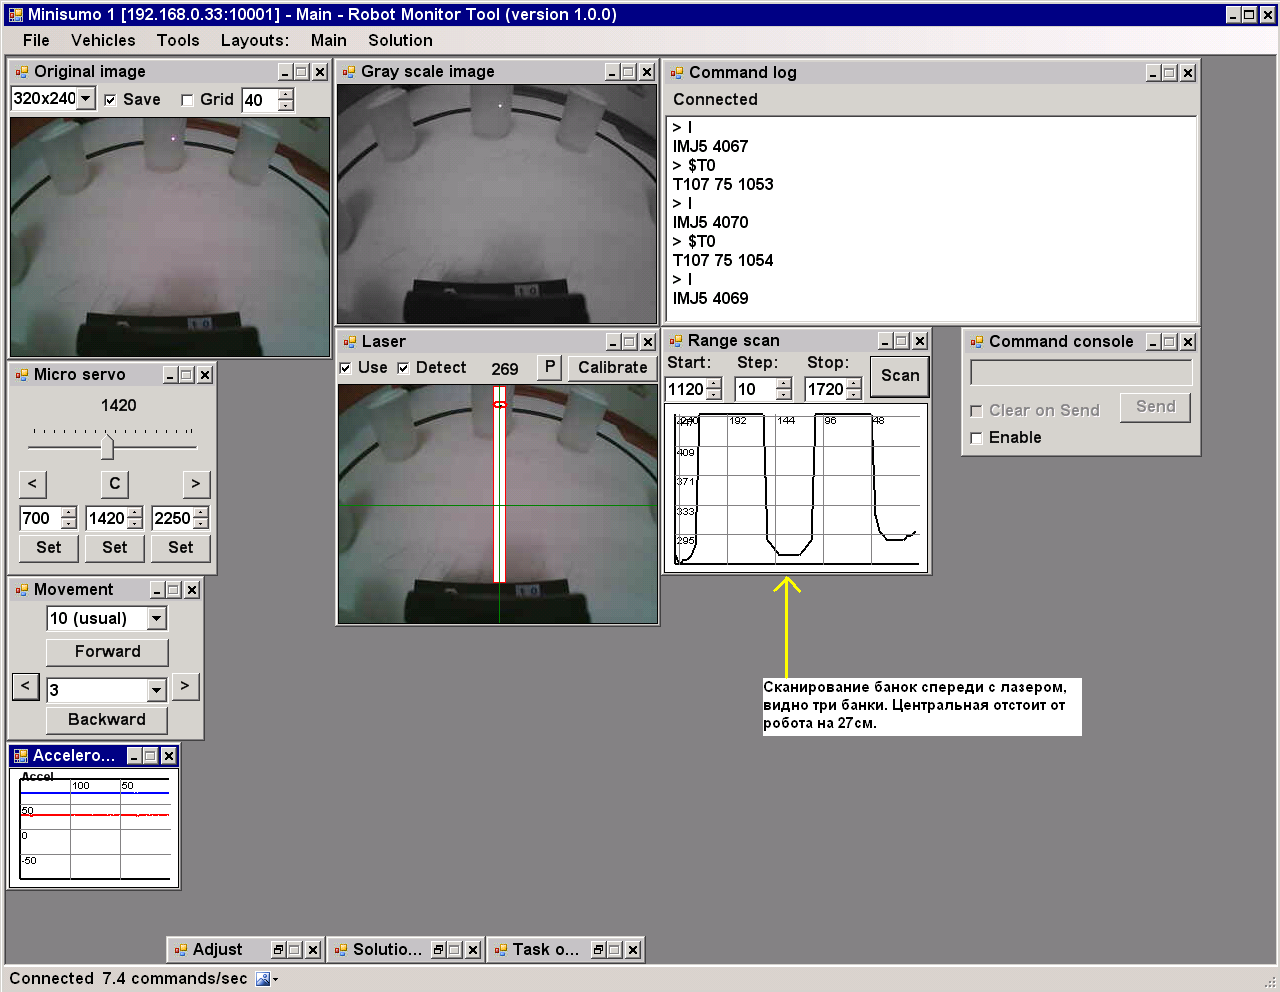
Task: Click the Movement turn right arrow button
Action: click(185, 686)
